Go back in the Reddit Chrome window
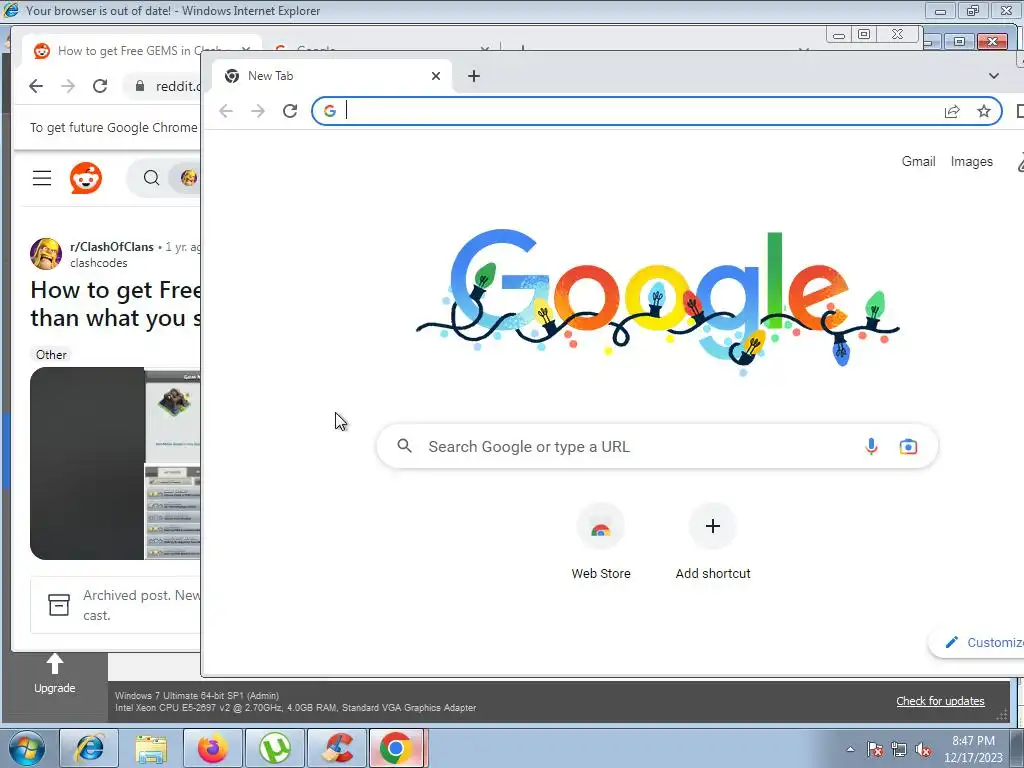This screenshot has height=768, width=1024. (36, 86)
